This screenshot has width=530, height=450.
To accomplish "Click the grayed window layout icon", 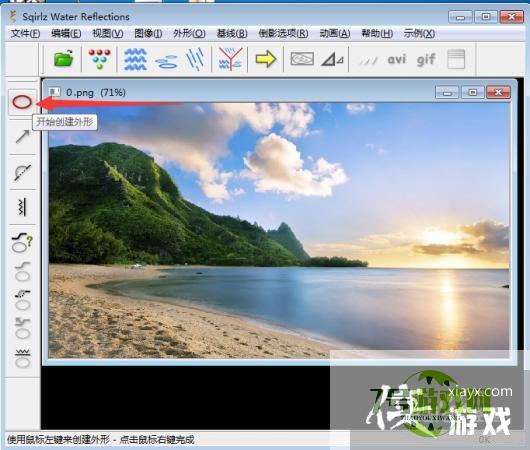I will coord(456,59).
